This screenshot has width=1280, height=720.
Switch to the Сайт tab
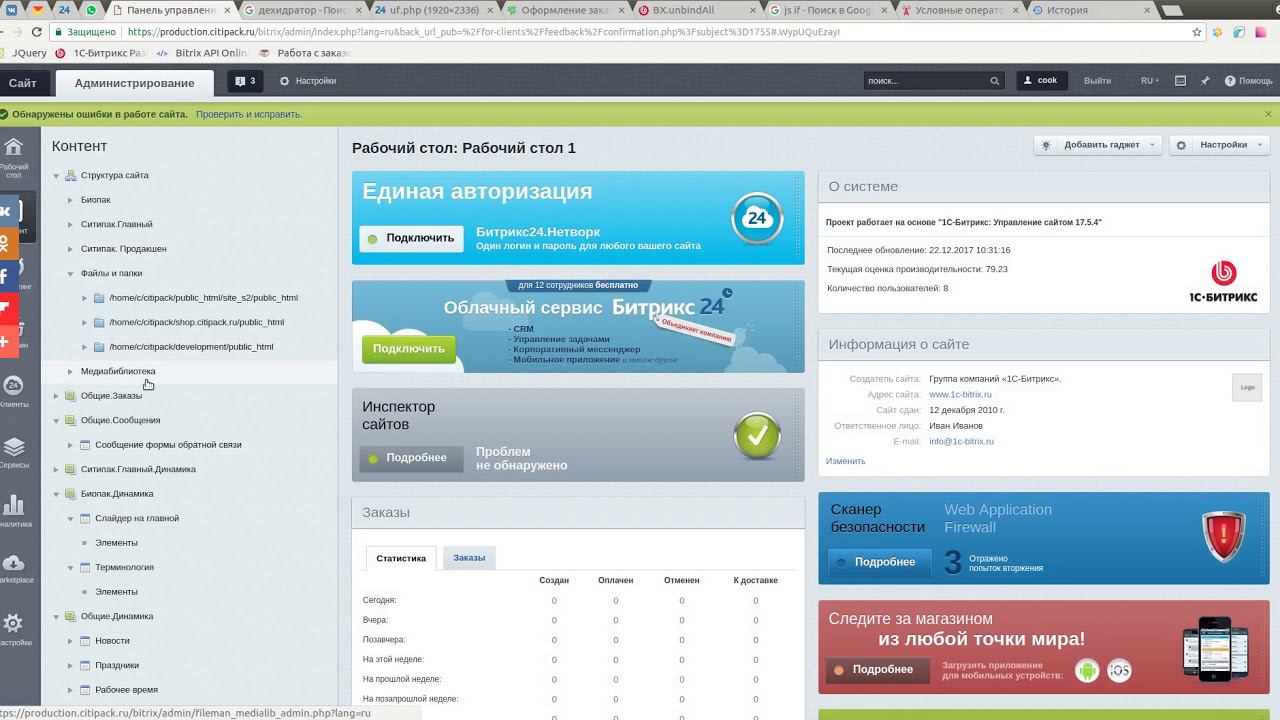22,83
